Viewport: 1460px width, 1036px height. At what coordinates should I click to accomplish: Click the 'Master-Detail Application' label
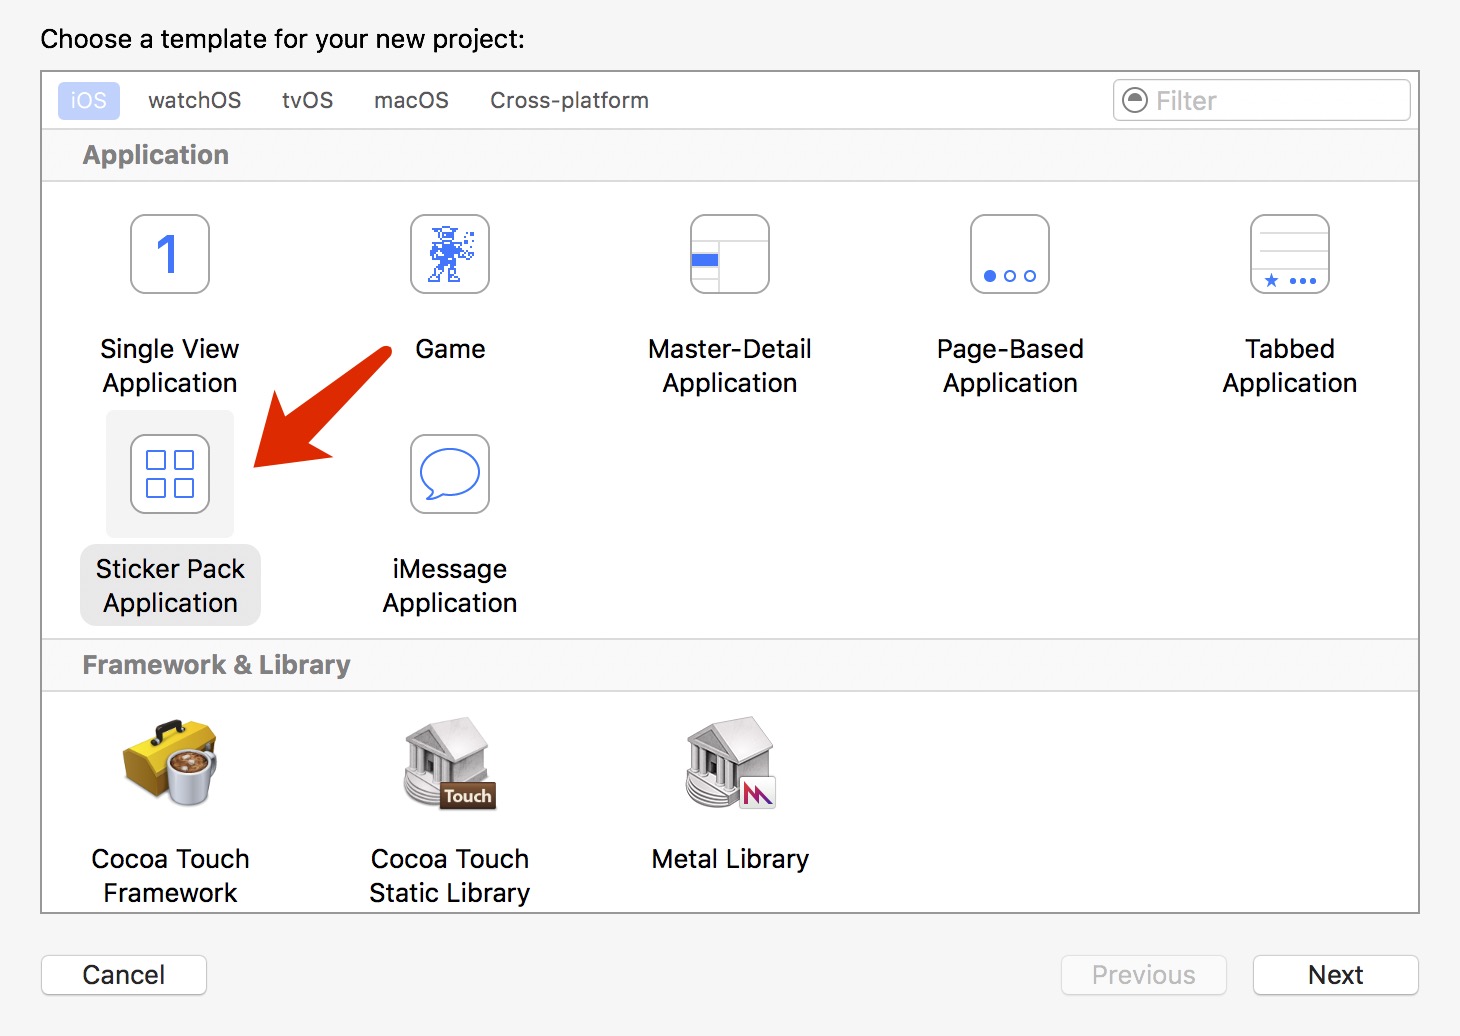730,366
